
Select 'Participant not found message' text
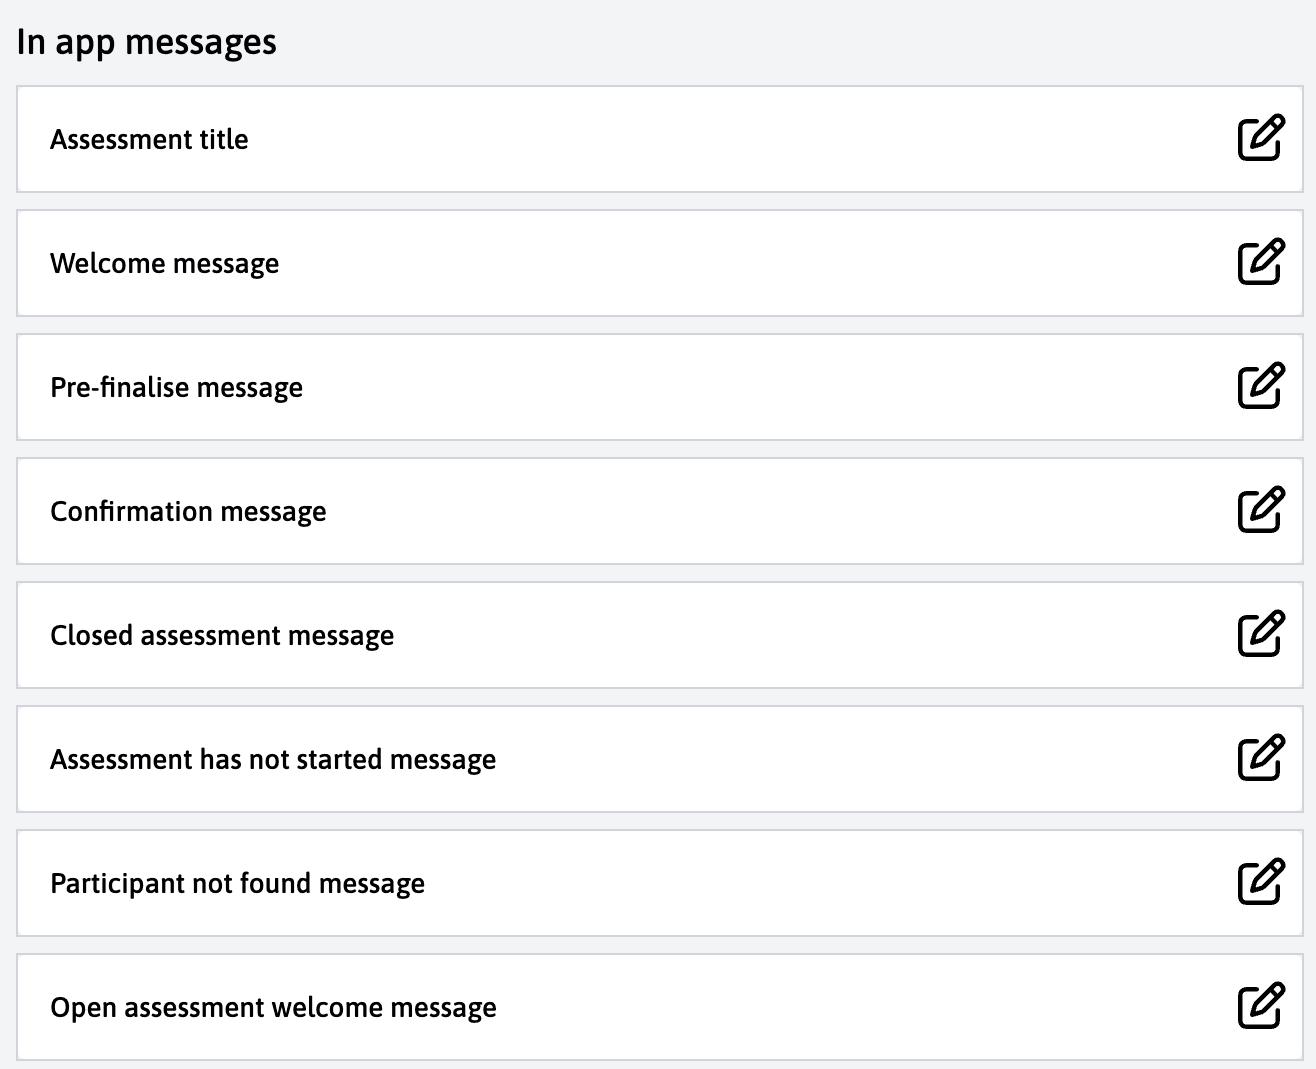pyautogui.click(x=237, y=884)
